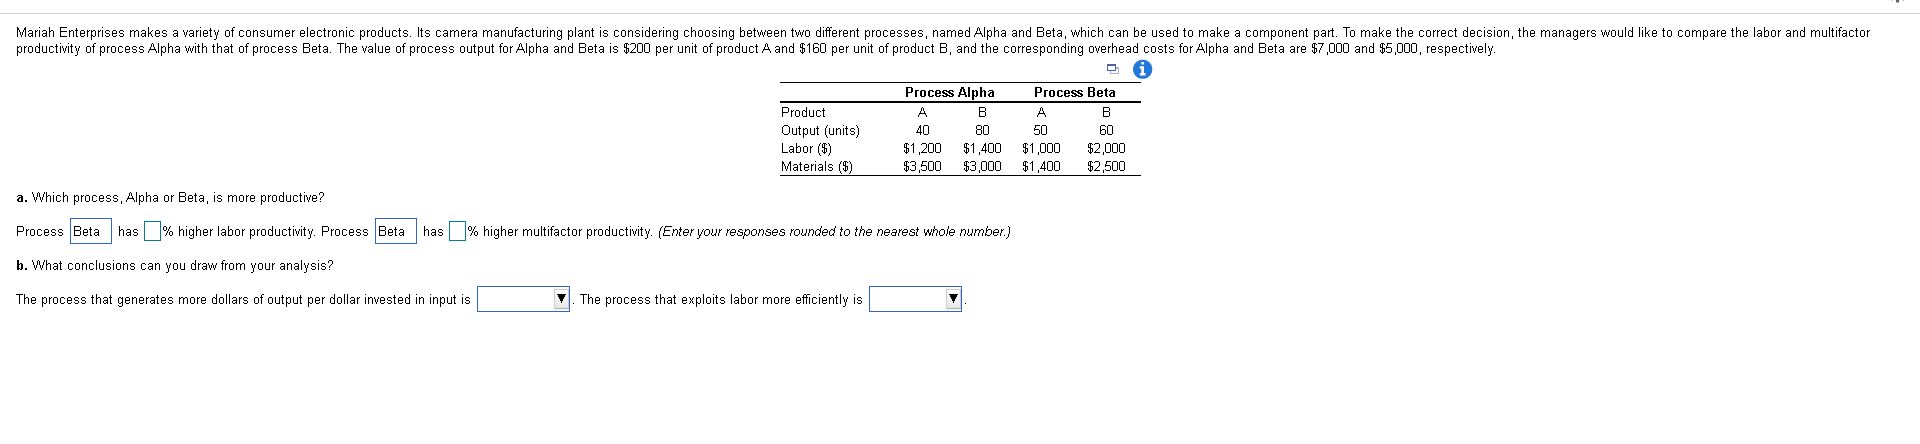Click the $2,000 labor cell

(x=1106, y=148)
